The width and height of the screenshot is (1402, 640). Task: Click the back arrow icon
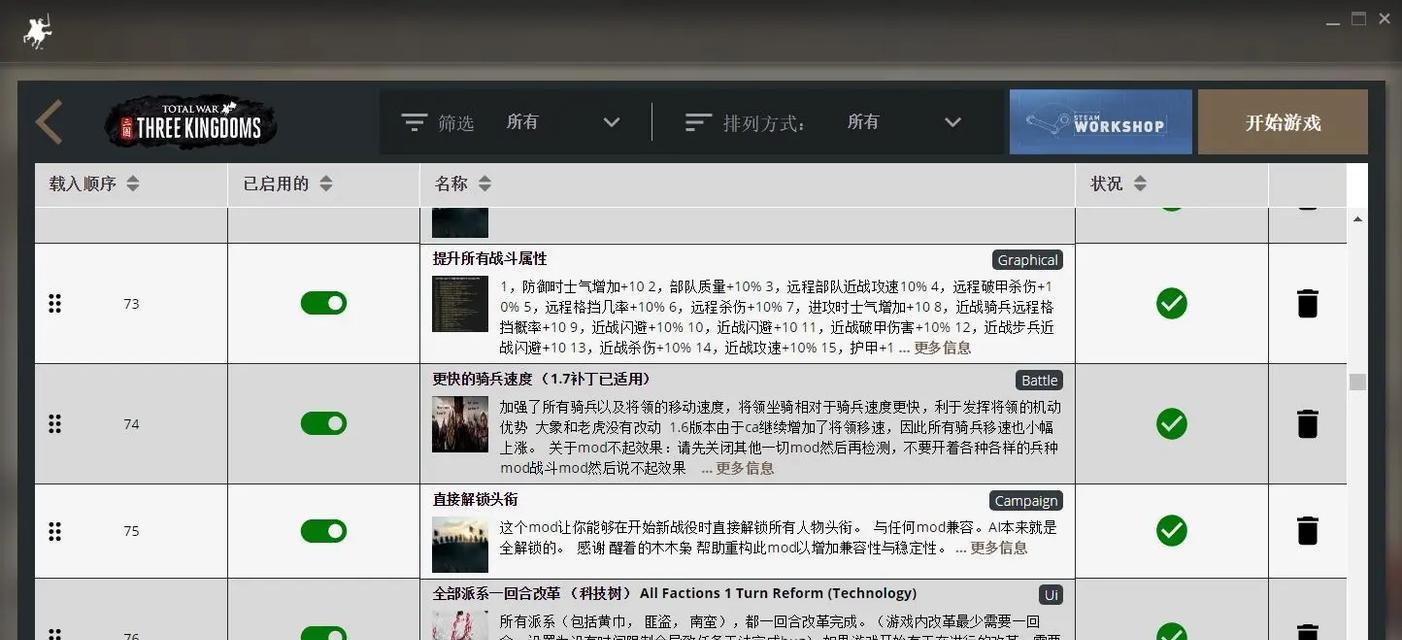[49, 122]
